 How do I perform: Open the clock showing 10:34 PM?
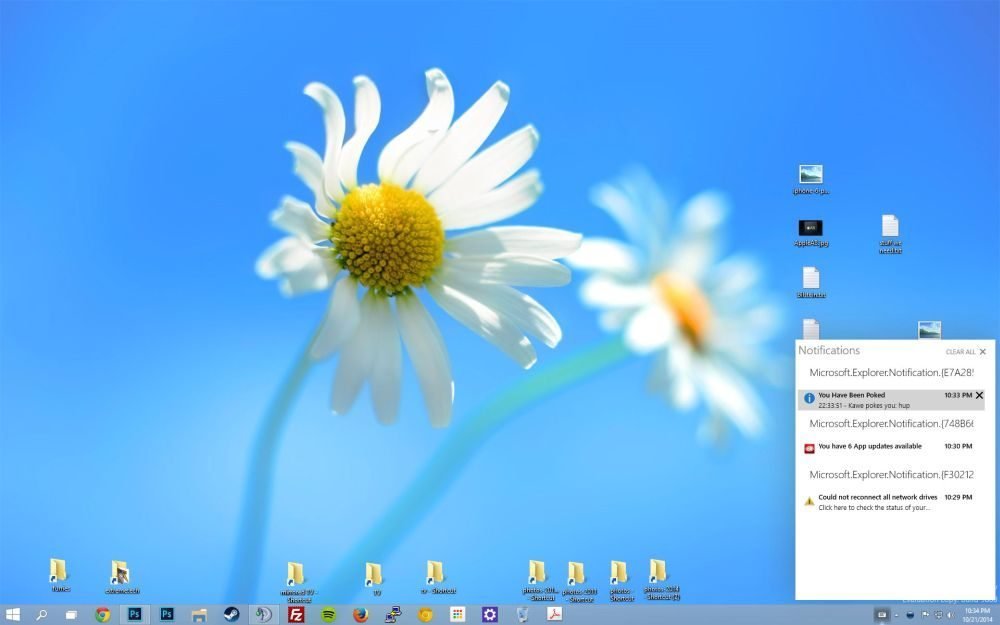point(978,615)
